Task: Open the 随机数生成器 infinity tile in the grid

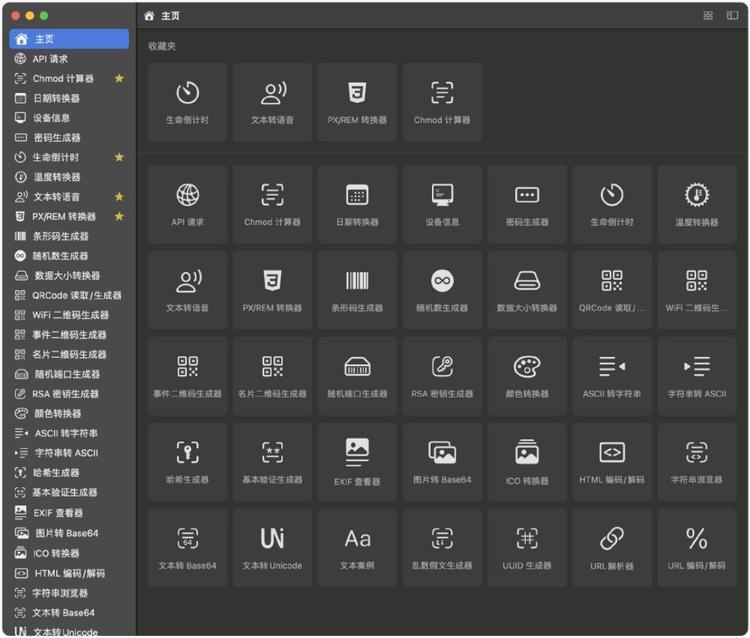Action: coord(442,289)
